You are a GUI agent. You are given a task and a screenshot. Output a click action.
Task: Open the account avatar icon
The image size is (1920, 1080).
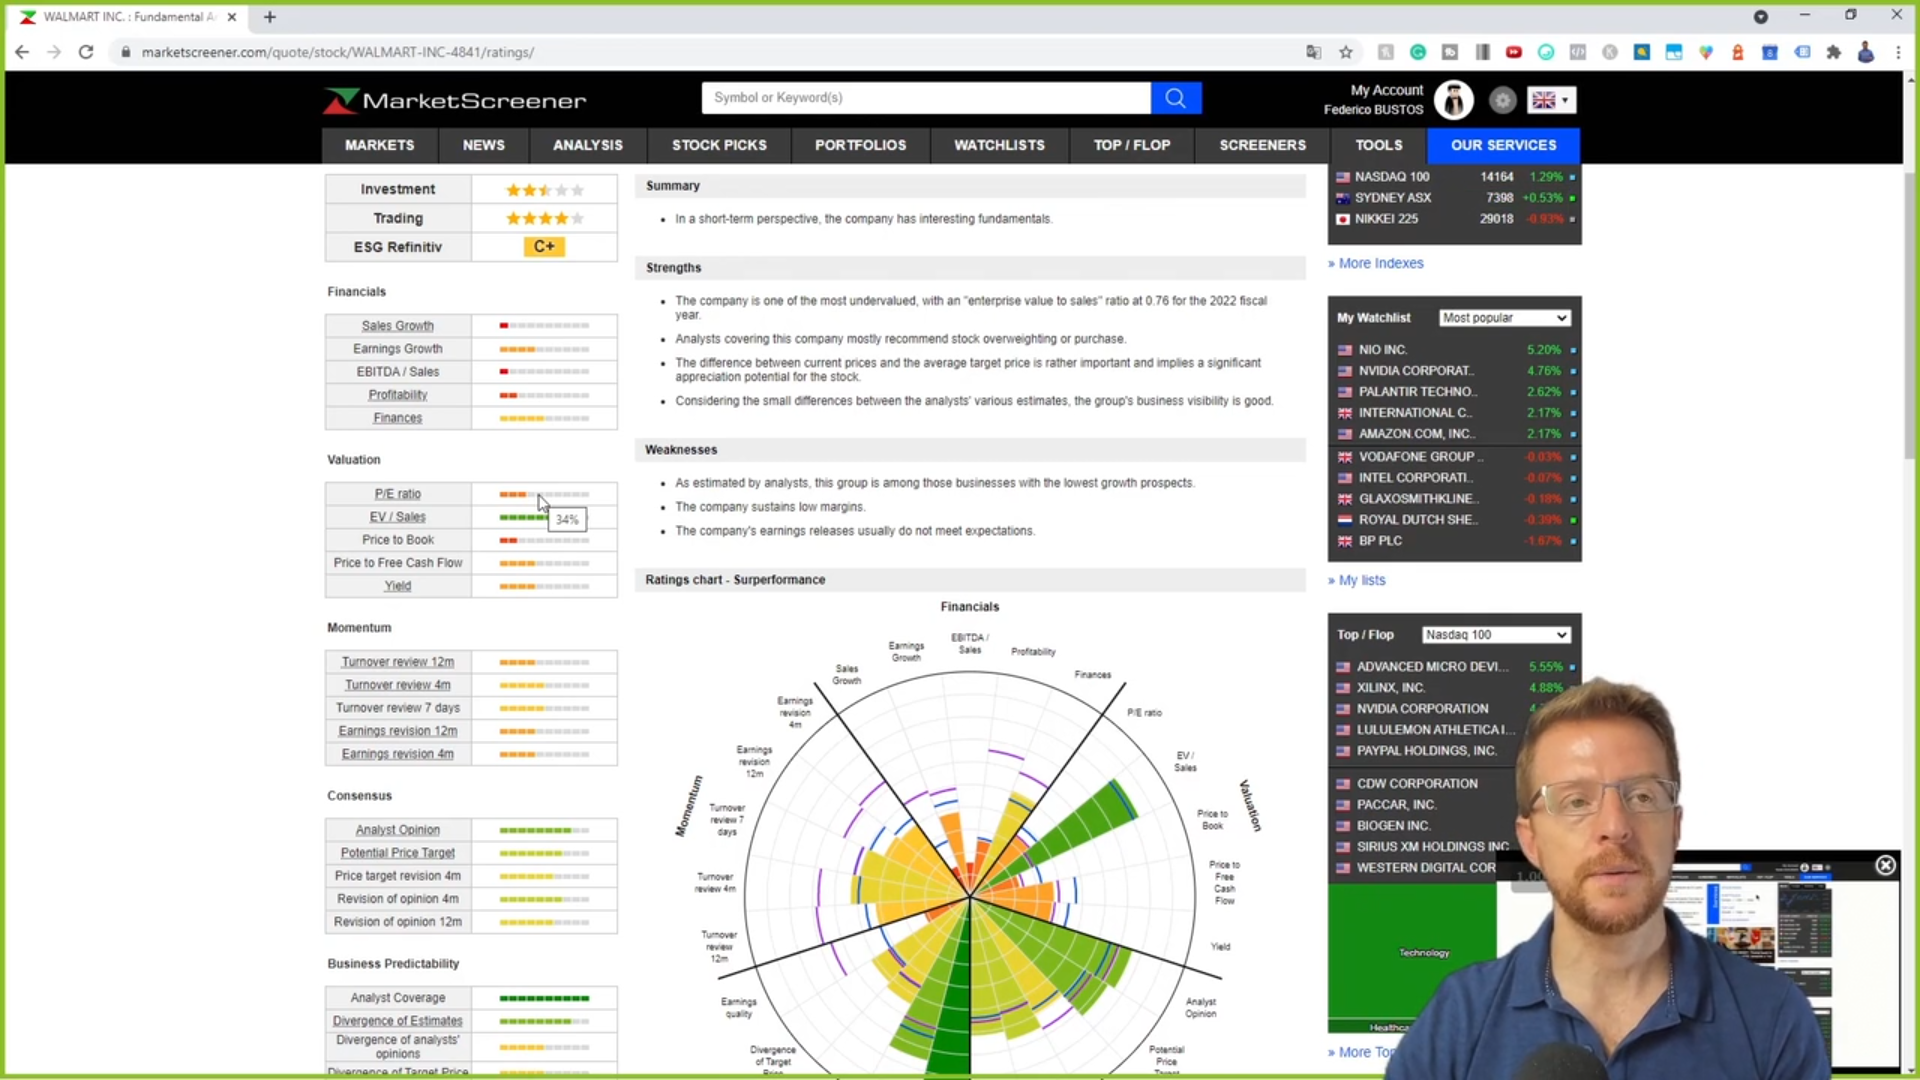pyautogui.click(x=1453, y=100)
